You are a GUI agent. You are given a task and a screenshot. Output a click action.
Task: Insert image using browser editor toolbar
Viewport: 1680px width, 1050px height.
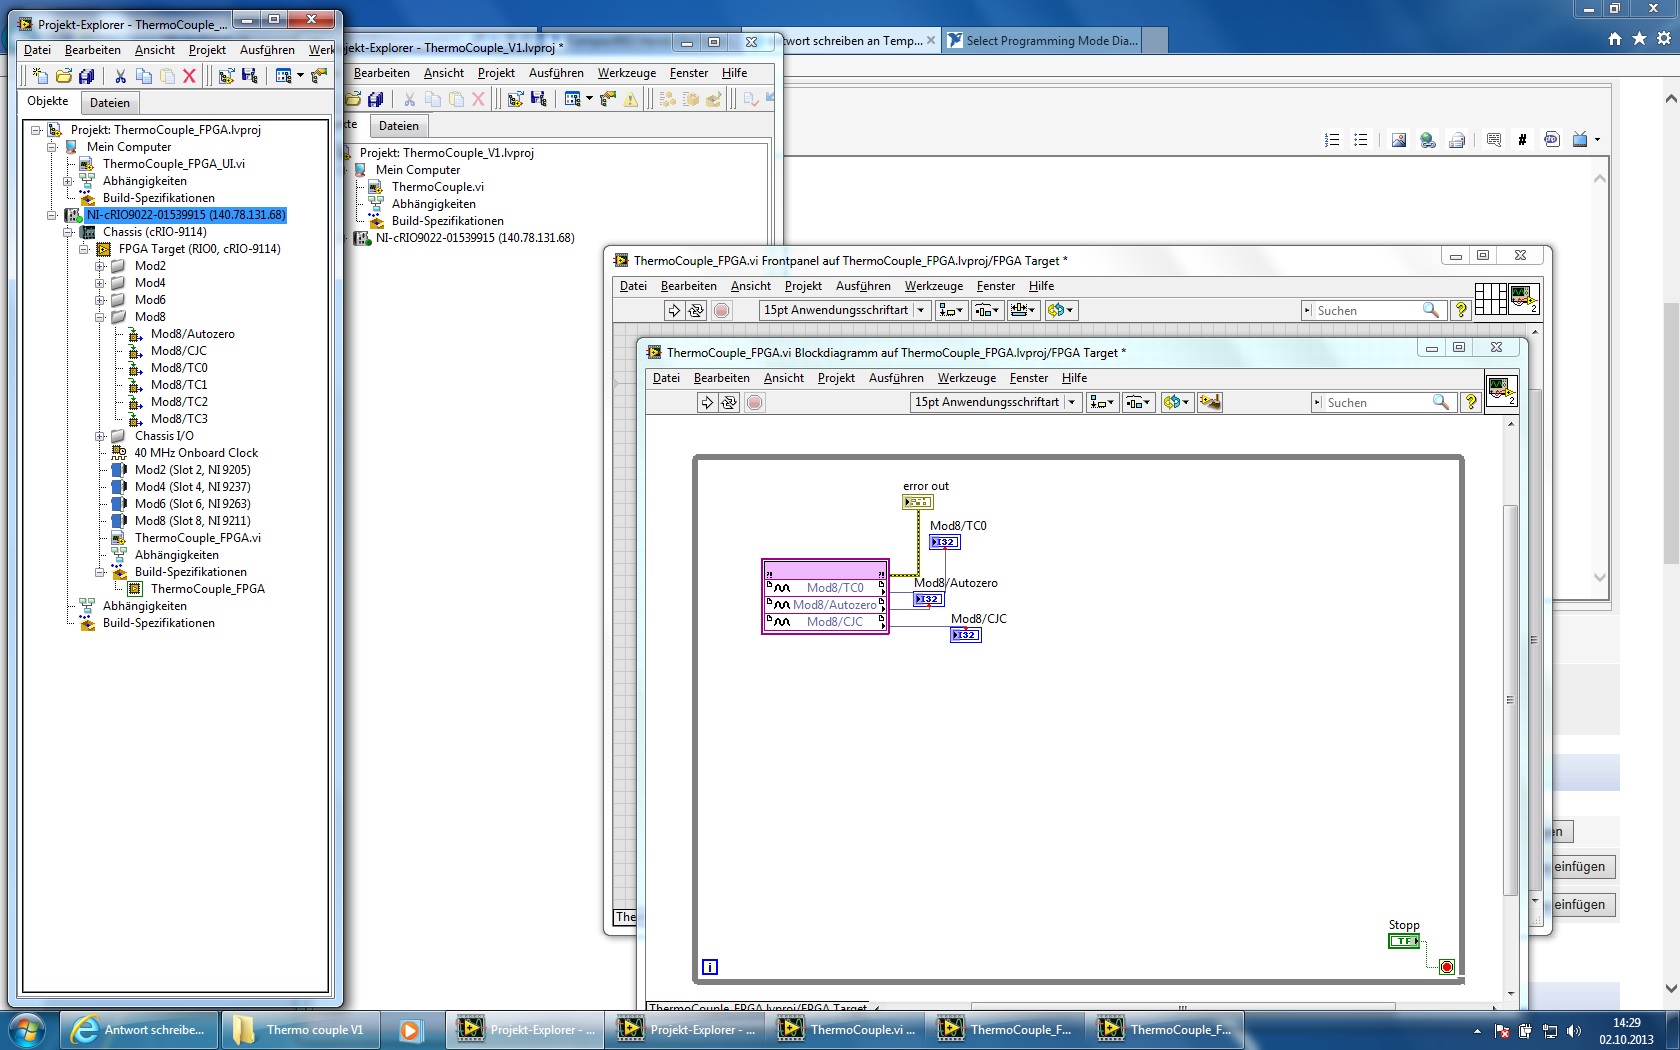[1399, 140]
